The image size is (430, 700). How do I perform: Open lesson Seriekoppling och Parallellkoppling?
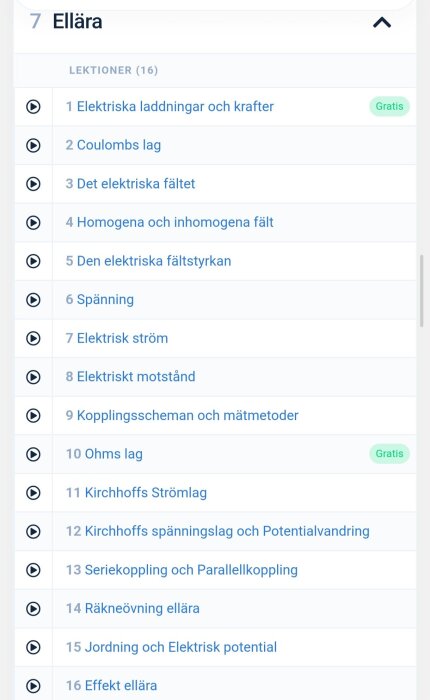coord(181,570)
